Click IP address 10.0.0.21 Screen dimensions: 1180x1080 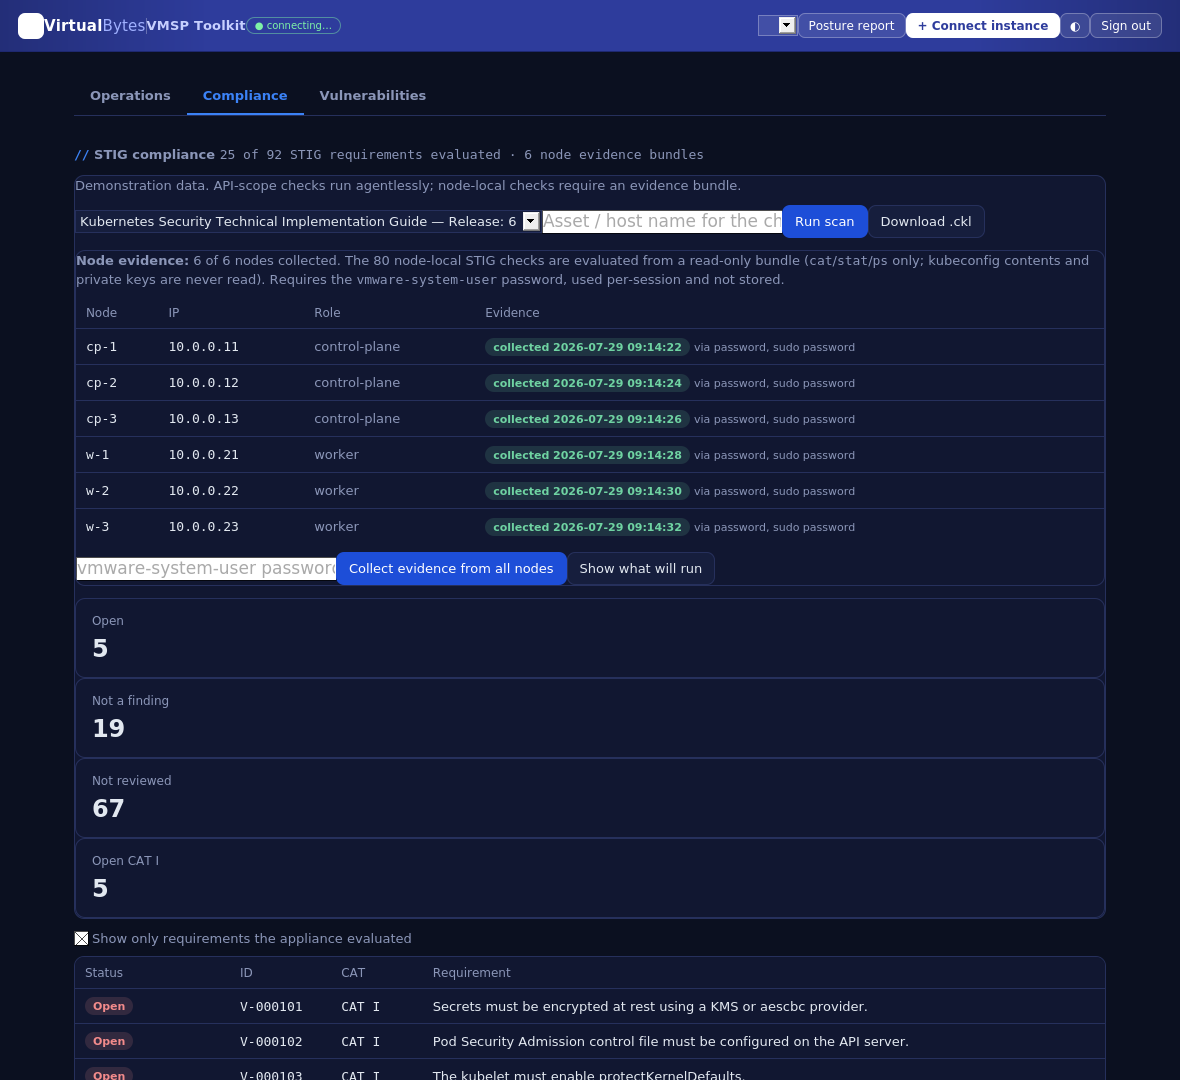(203, 455)
